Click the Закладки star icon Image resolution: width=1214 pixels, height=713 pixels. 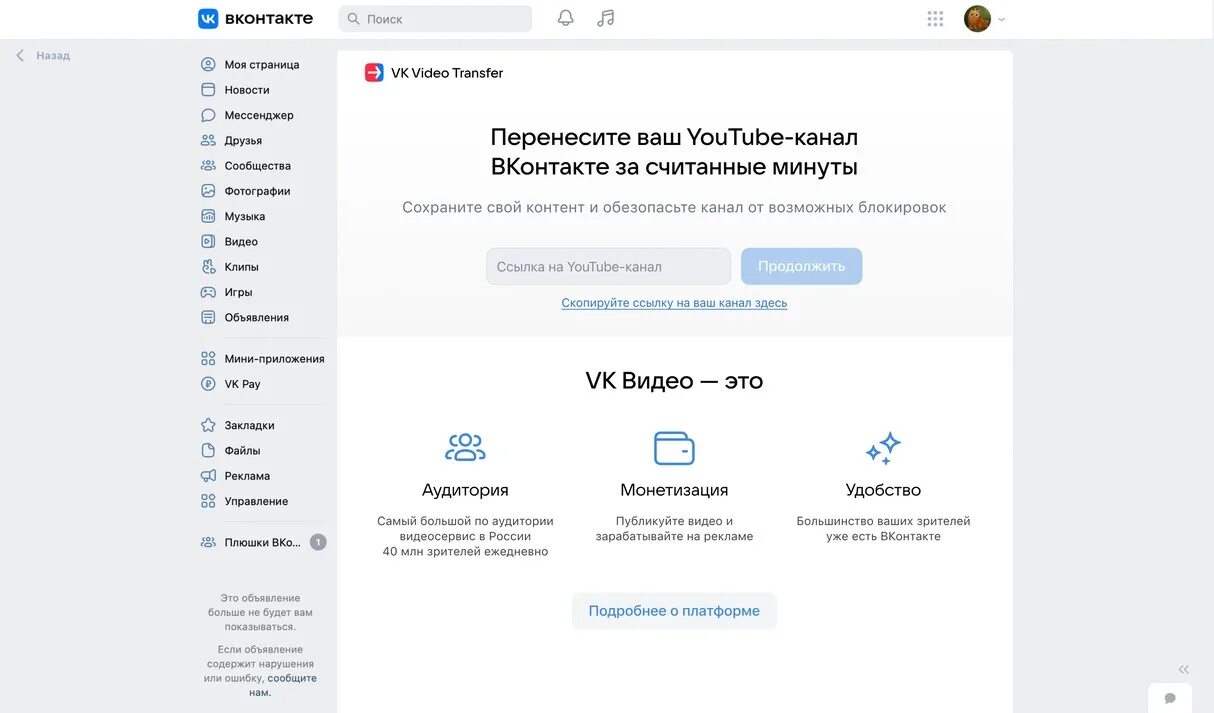(208, 425)
